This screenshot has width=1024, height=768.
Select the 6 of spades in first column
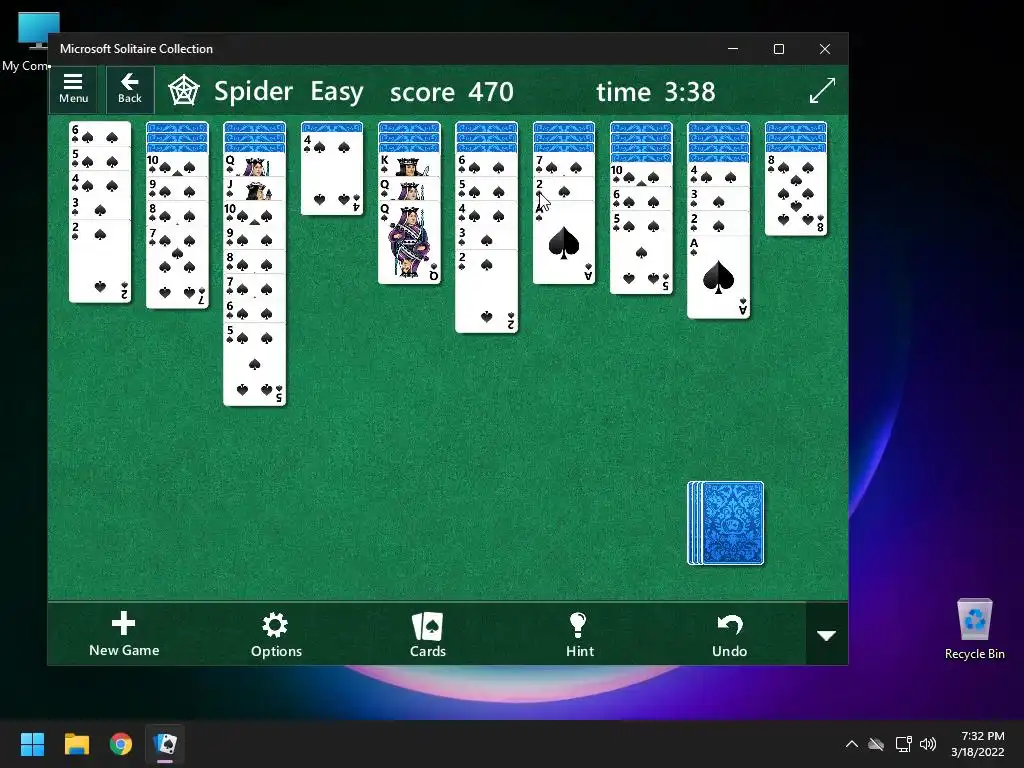tap(100, 134)
